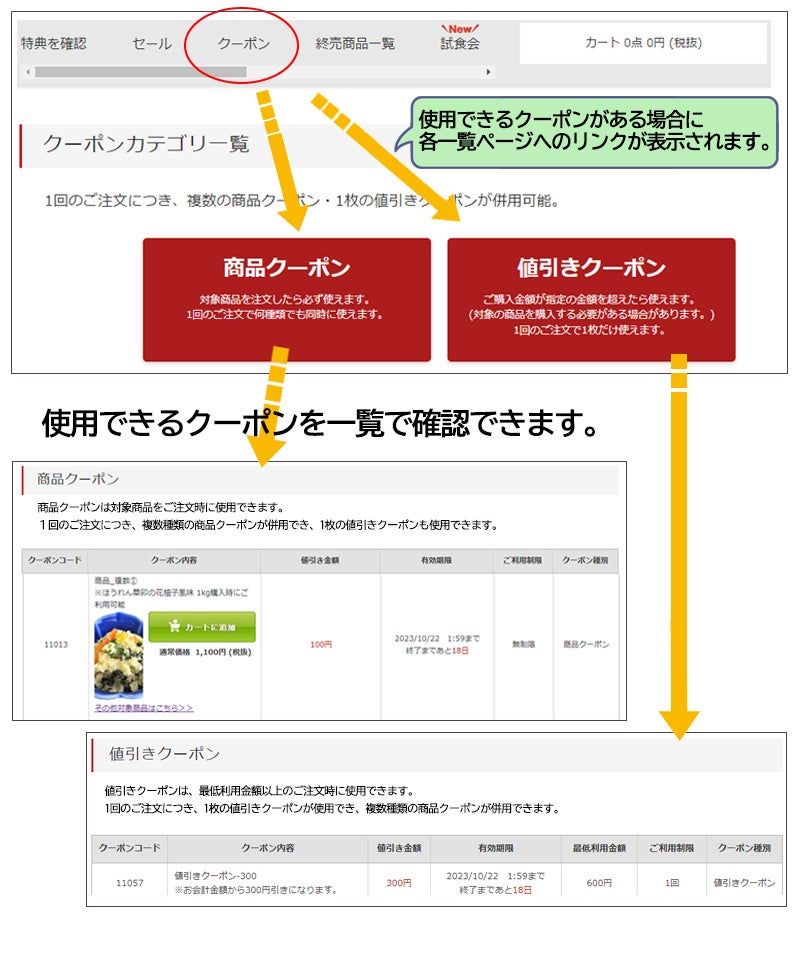The height and width of the screenshot is (963, 800).
Task: Click the 300円 discount amount
Action: (398, 883)
